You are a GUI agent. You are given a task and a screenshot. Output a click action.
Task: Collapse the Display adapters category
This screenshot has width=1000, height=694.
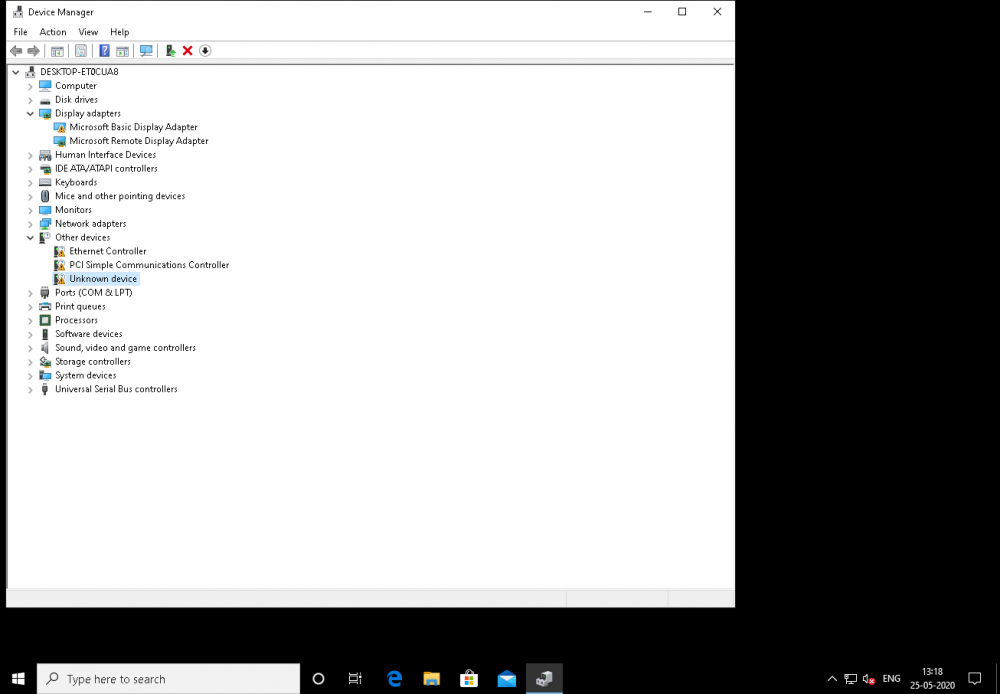point(30,114)
